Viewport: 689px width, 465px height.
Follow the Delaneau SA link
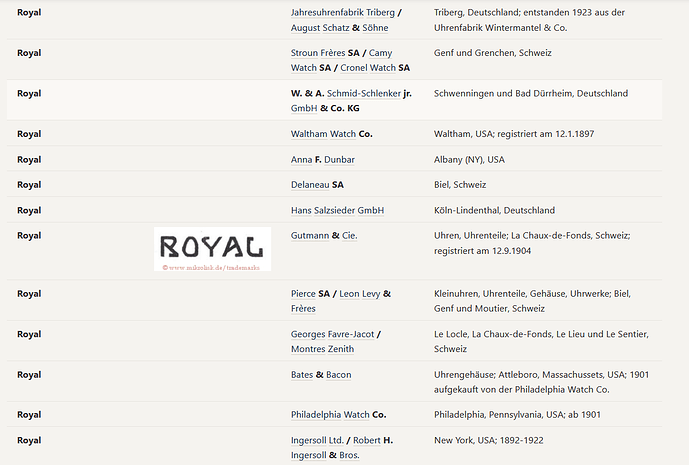pyautogui.click(x=317, y=185)
